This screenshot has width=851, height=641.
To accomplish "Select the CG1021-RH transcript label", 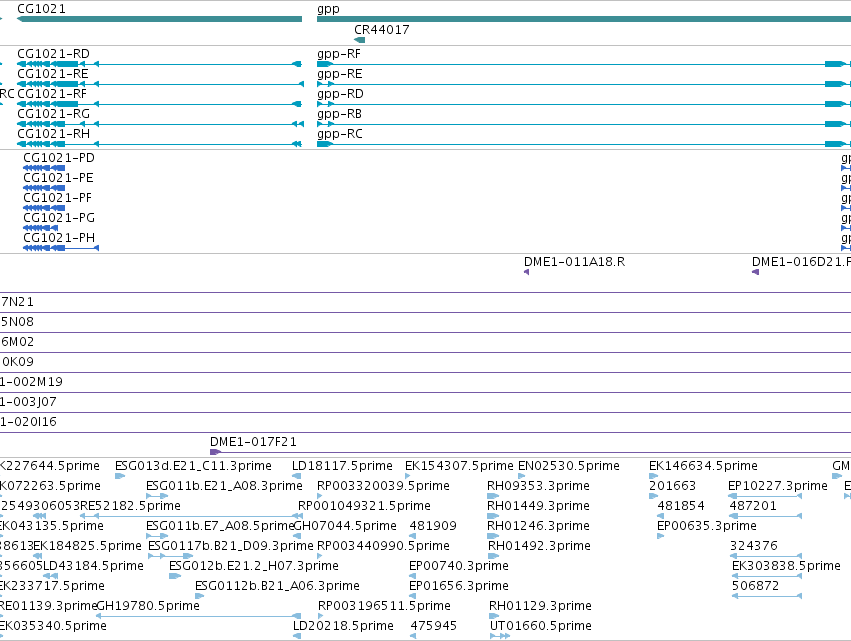I will coord(53,134).
